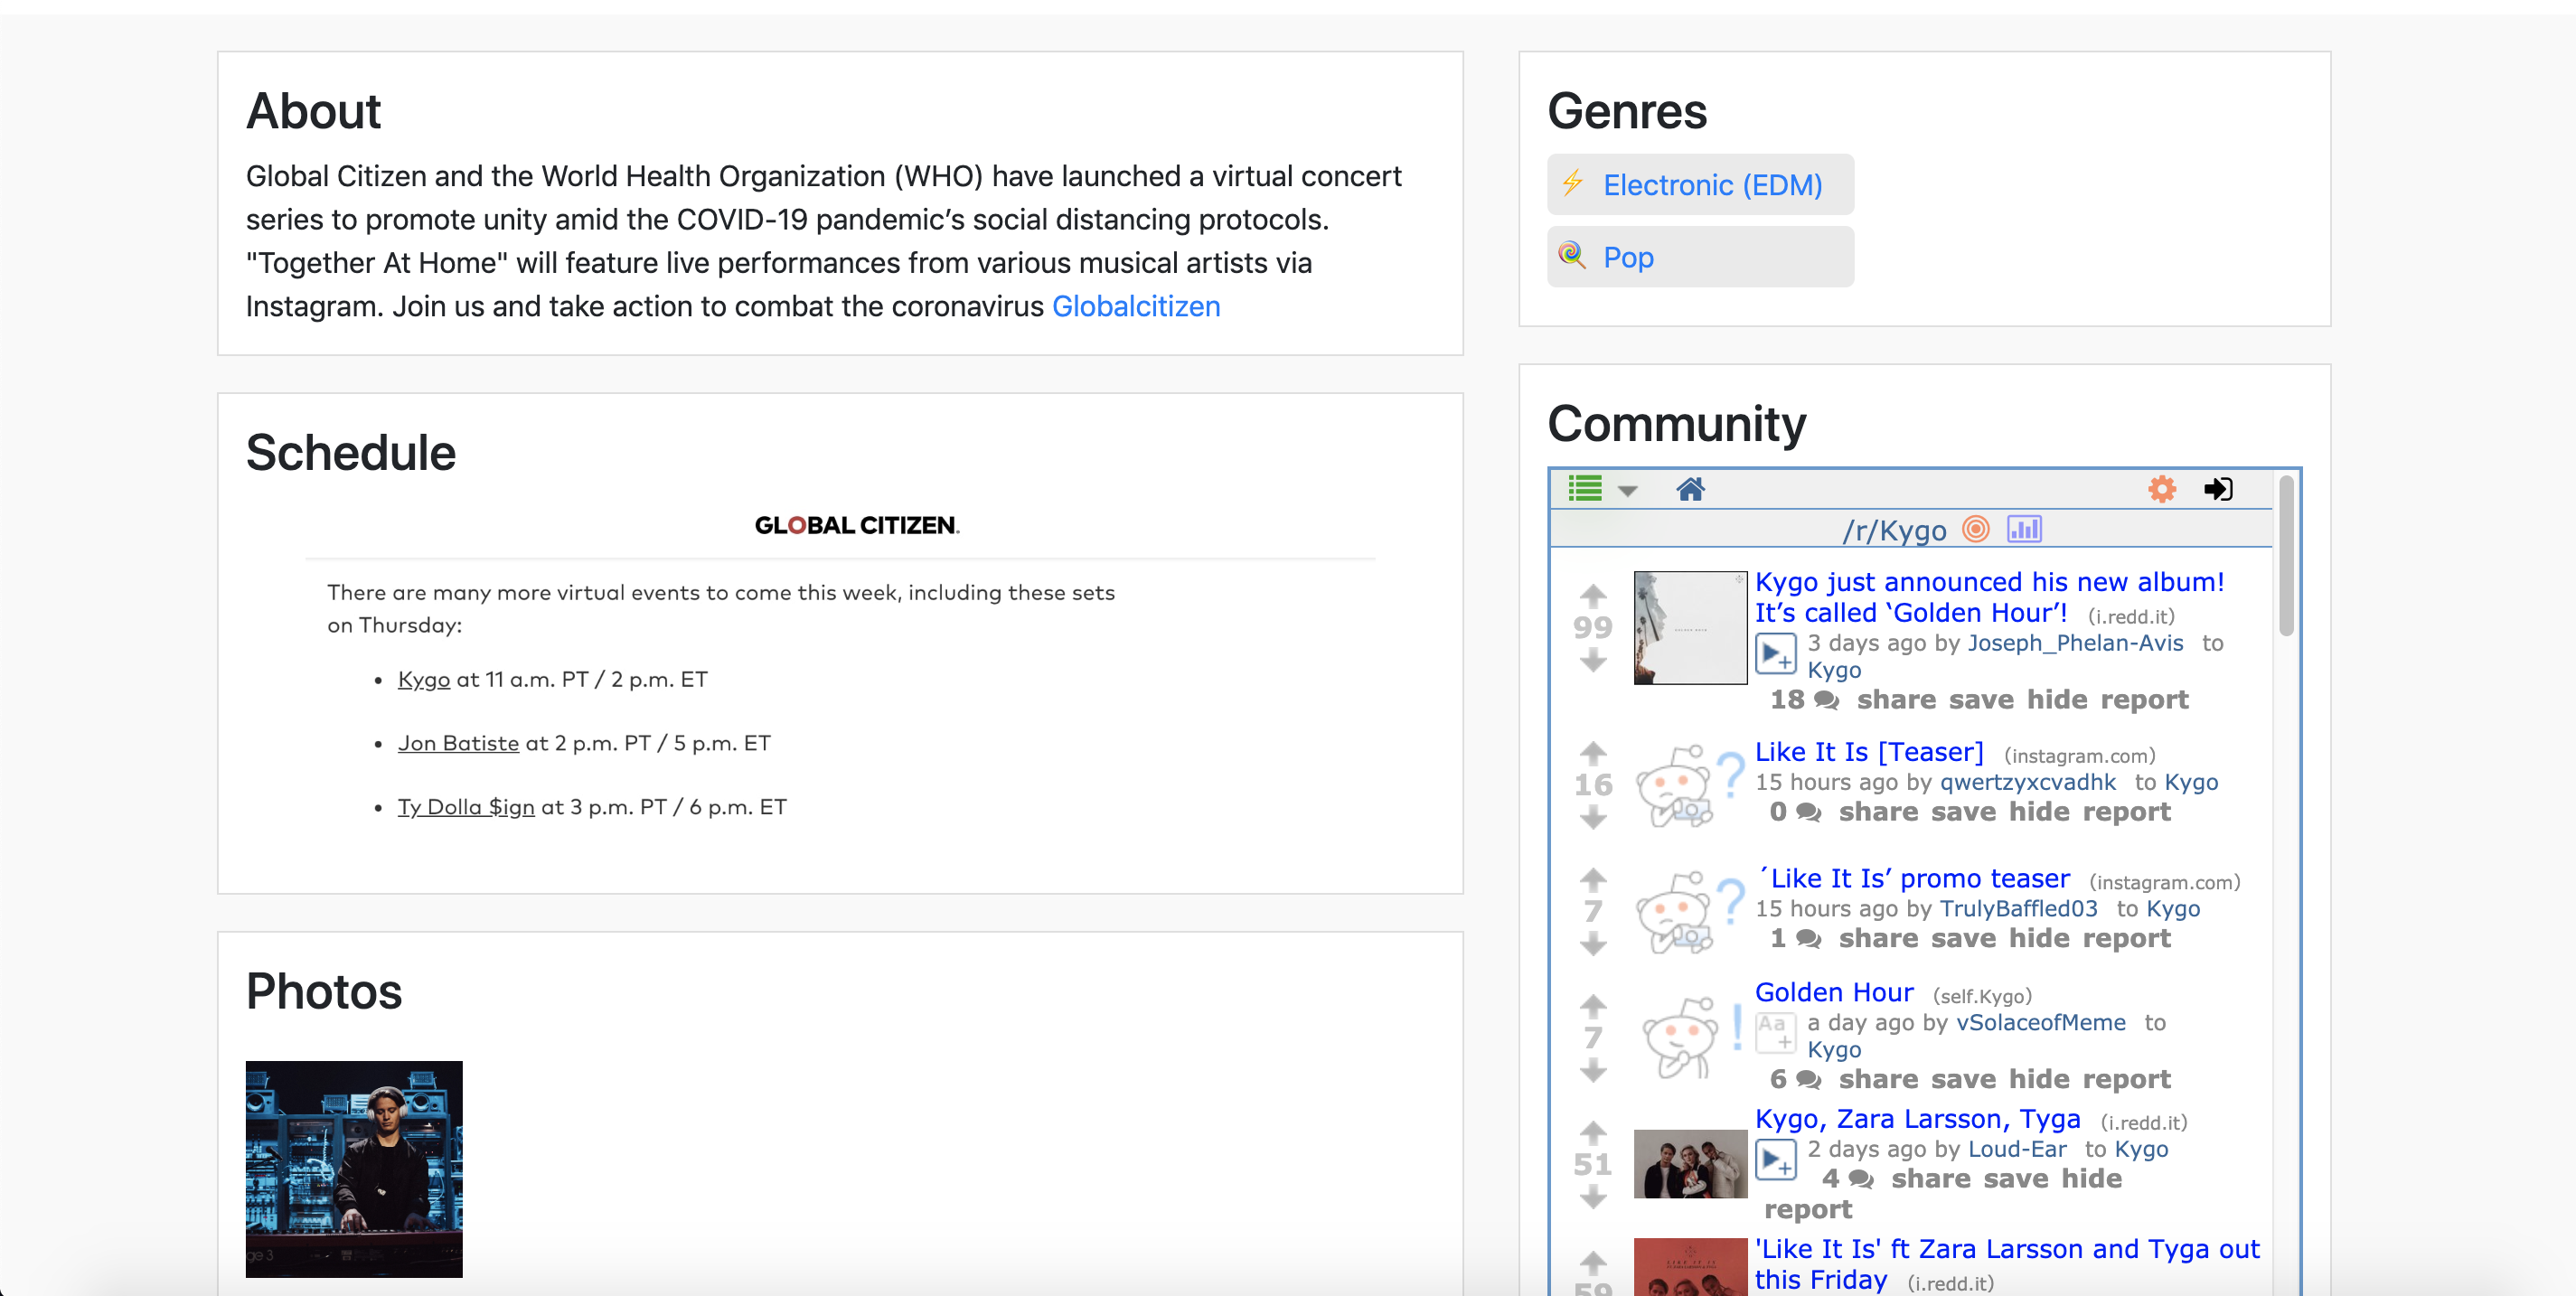Save the 'Like It Is' promo teaser post
The height and width of the screenshot is (1296, 2576).
1964,938
